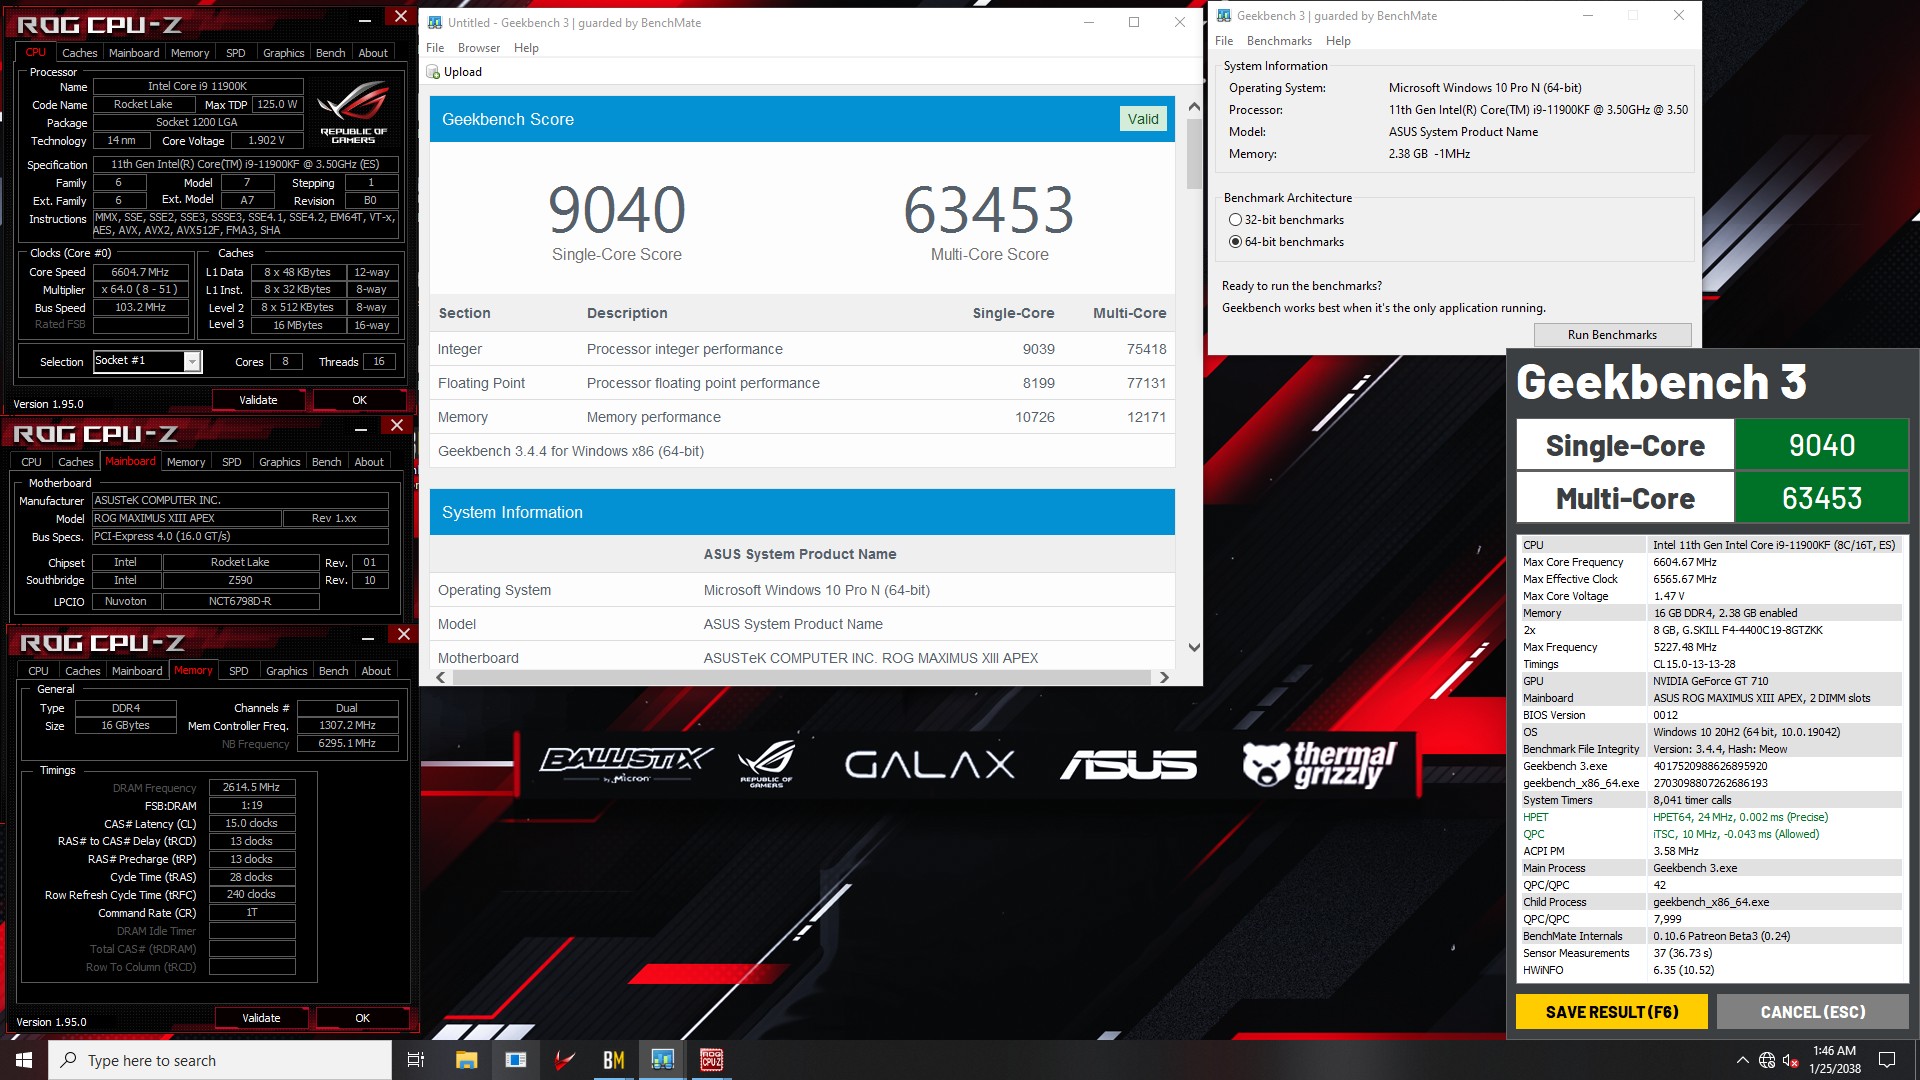1920x1080 pixels.
Task: Click the CAS# Latency 15.0 clocks value
Action: click(252, 824)
